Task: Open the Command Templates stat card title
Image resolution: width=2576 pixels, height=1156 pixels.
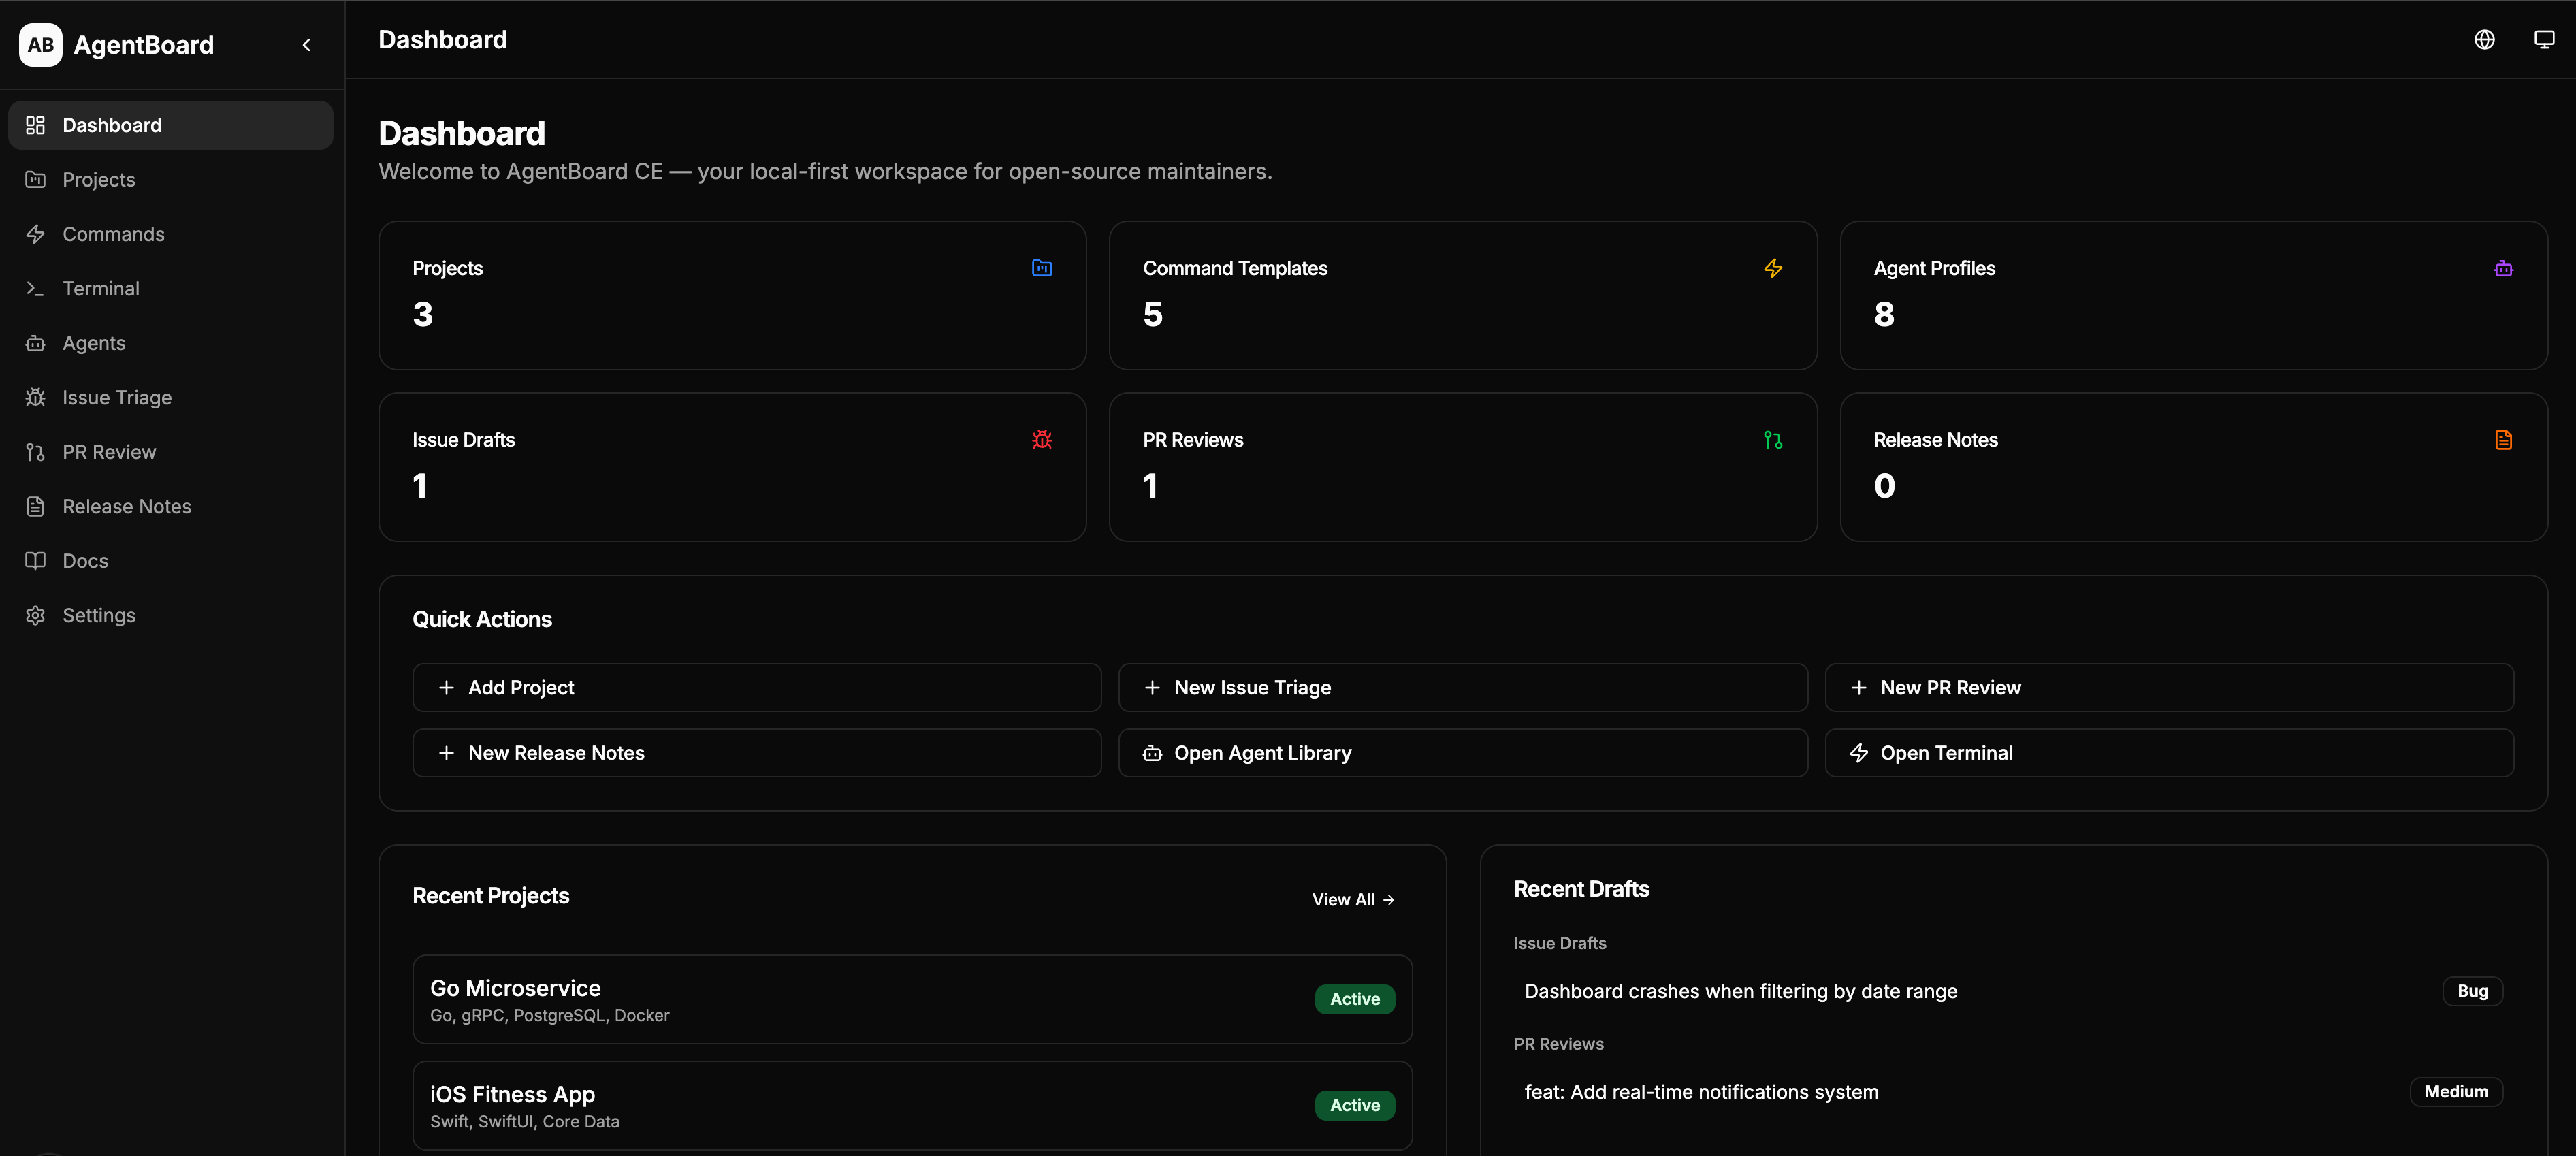Action: coord(1235,268)
